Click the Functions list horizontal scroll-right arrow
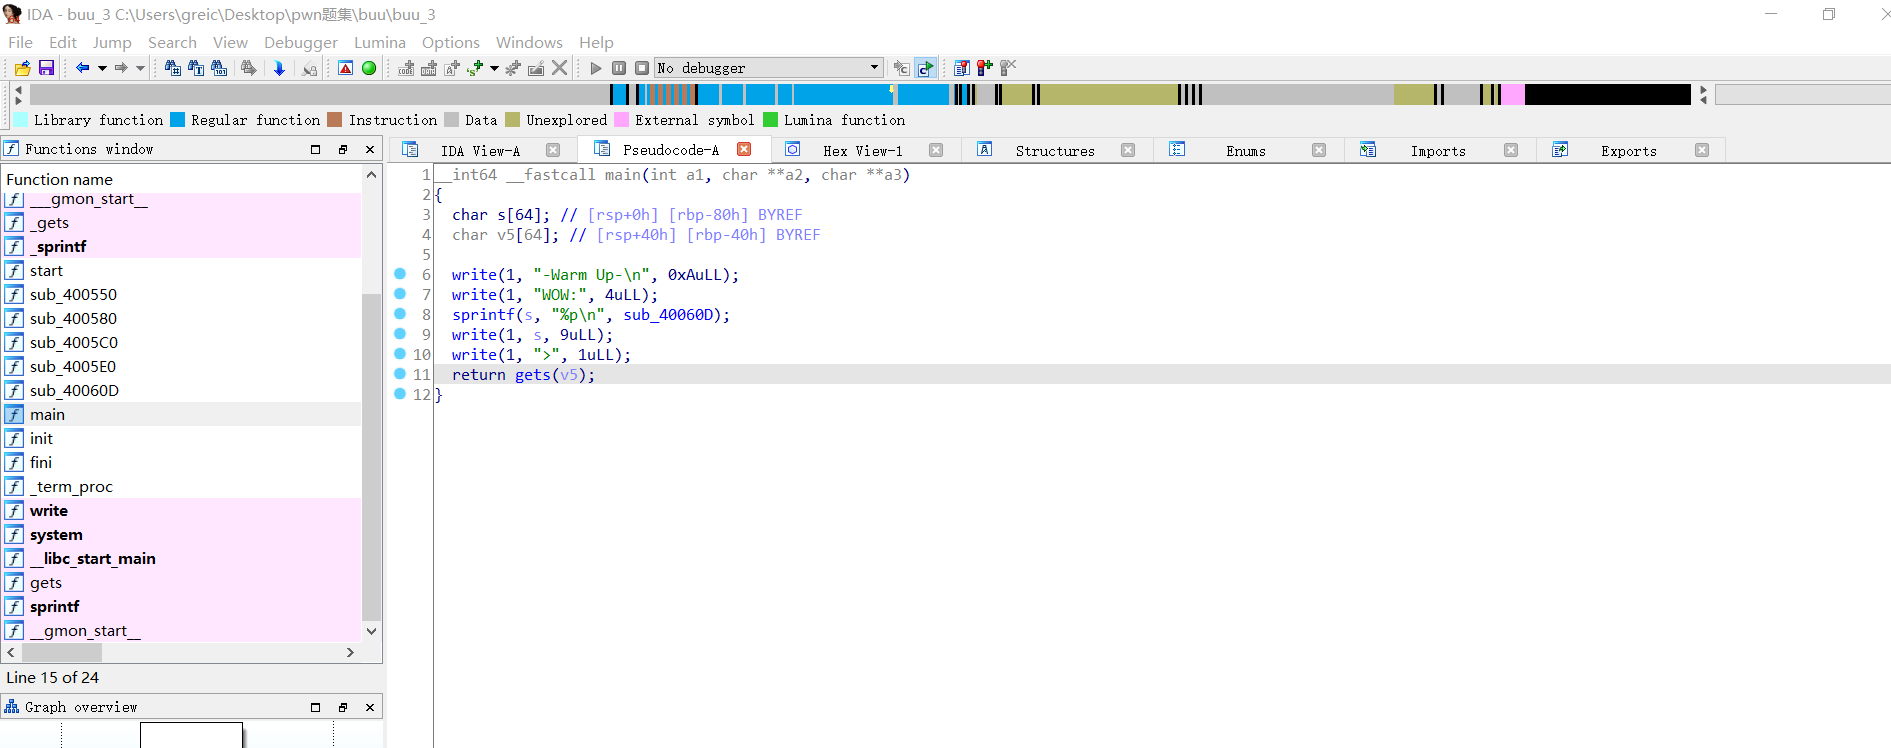The image size is (1891, 748). point(350,652)
